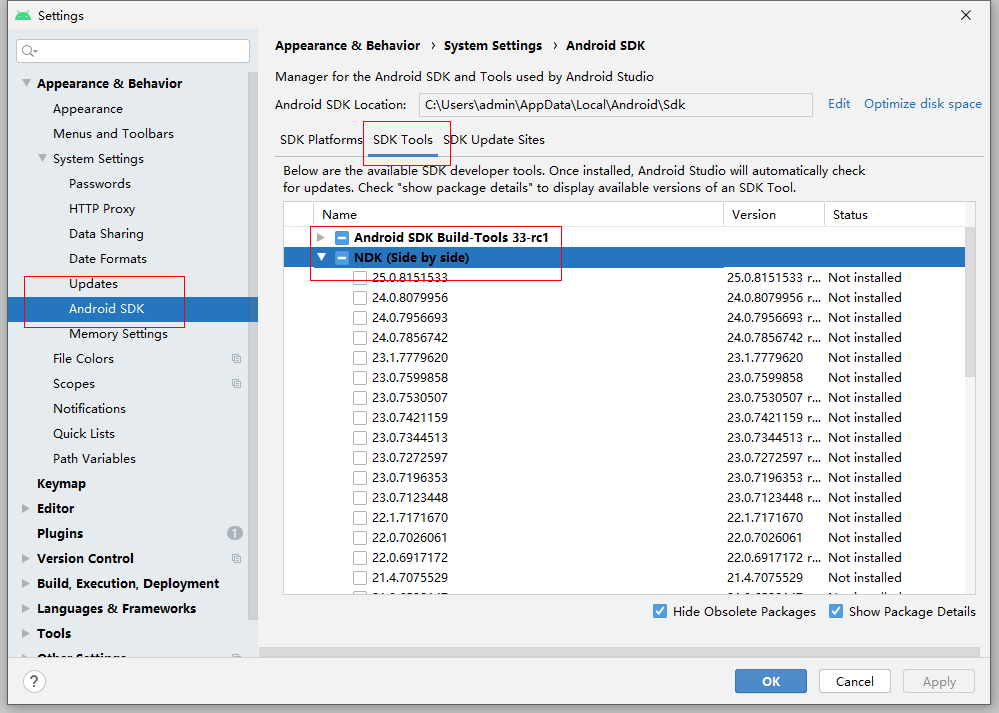This screenshot has height=713, width=999.
Task: Expand Android SDK Build-Tools 33-rc1 row
Action: pos(321,238)
